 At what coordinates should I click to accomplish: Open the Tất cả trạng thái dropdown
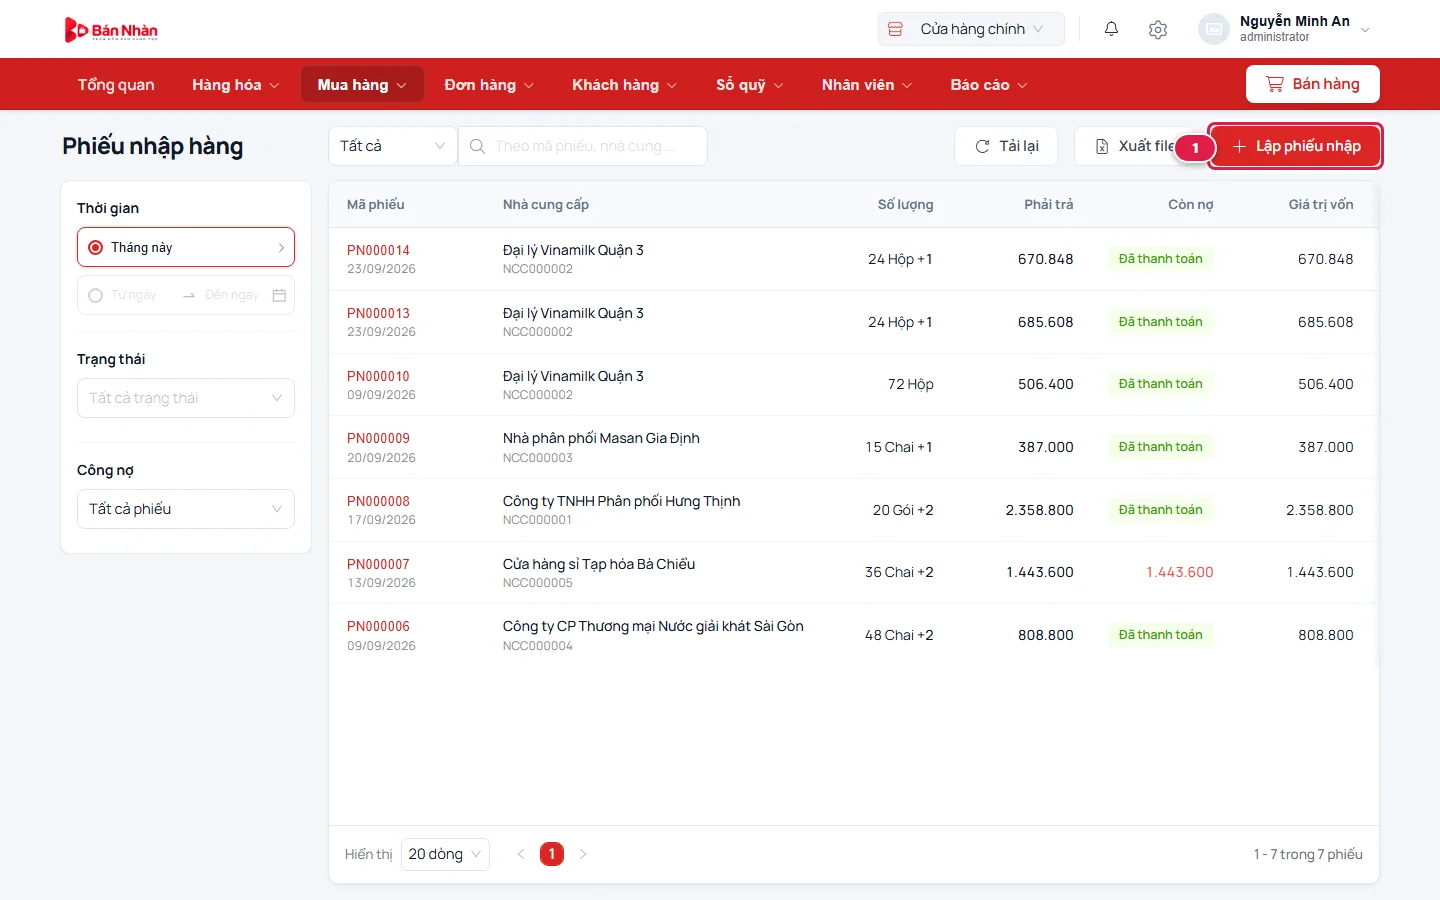coord(186,398)
